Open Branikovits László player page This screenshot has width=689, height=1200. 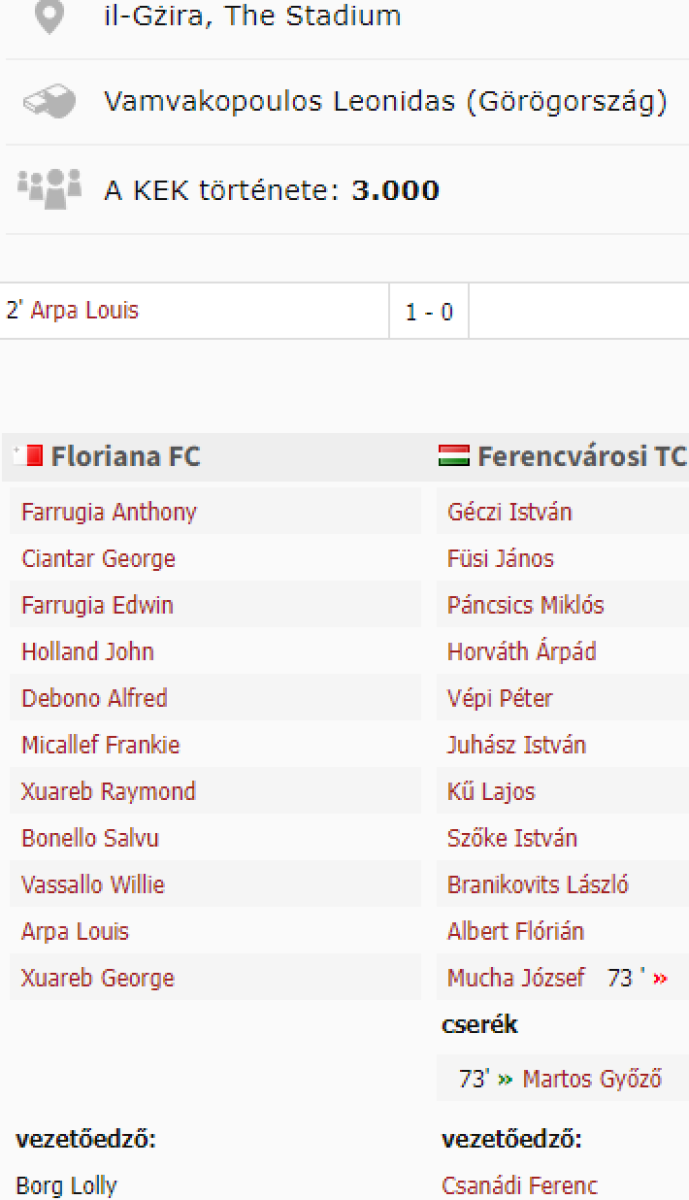point(538,885)
